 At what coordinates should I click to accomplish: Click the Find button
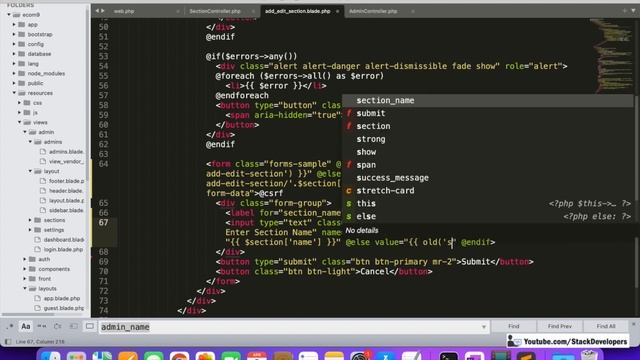pos(513,326)
